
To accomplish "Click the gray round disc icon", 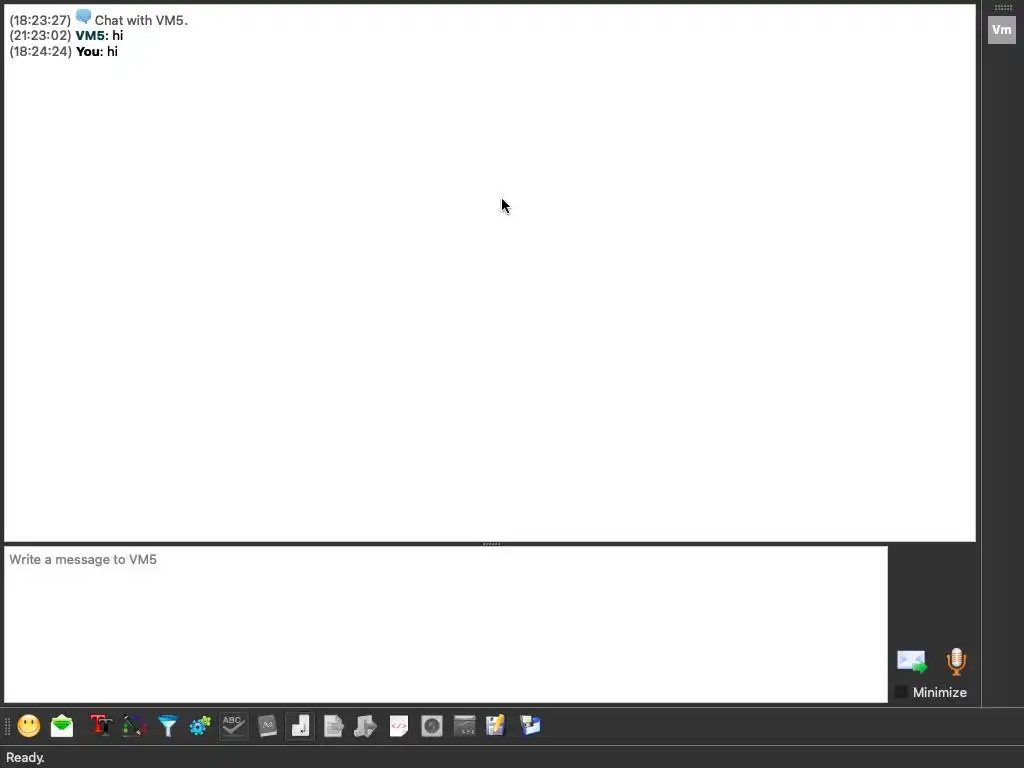I will click(x=432, y=726).
